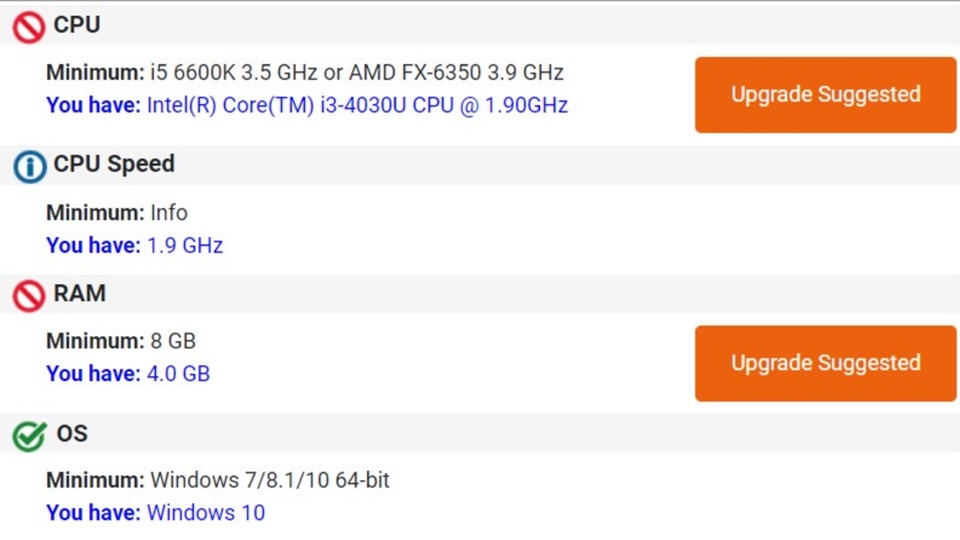Click the i5 6600K minimum CPU text
The height and width of the screenshot is (540, 960).
(x=357, y=73)
